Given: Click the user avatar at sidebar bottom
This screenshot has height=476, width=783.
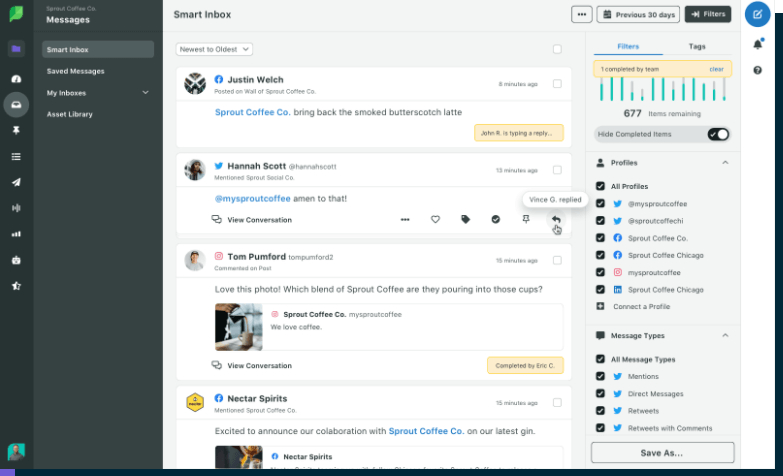Looking at the screenshot, I should (x=16, y=452).
